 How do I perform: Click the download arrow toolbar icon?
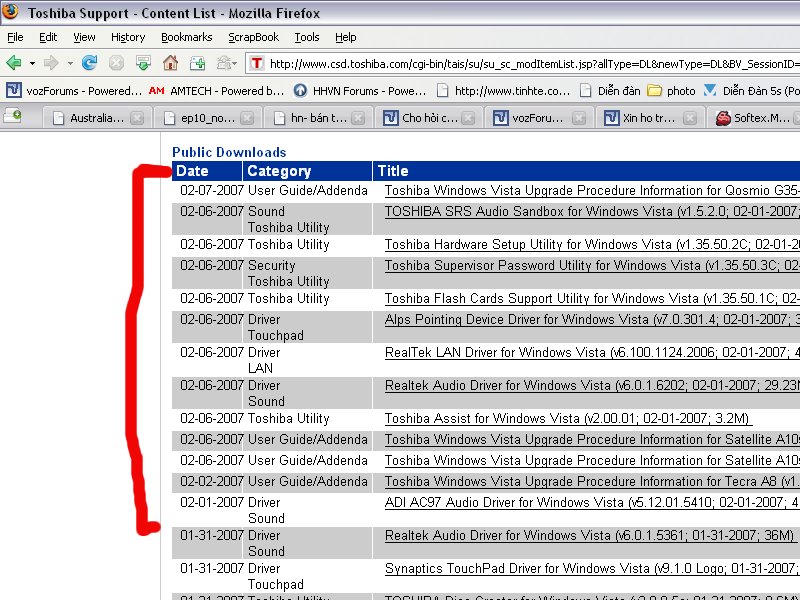point(143,63)
